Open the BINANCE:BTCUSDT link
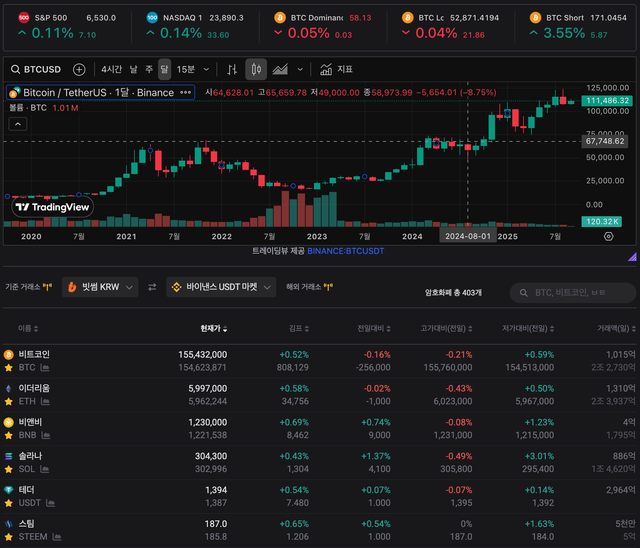The image size is (640, 548). [x=345, y=251]
